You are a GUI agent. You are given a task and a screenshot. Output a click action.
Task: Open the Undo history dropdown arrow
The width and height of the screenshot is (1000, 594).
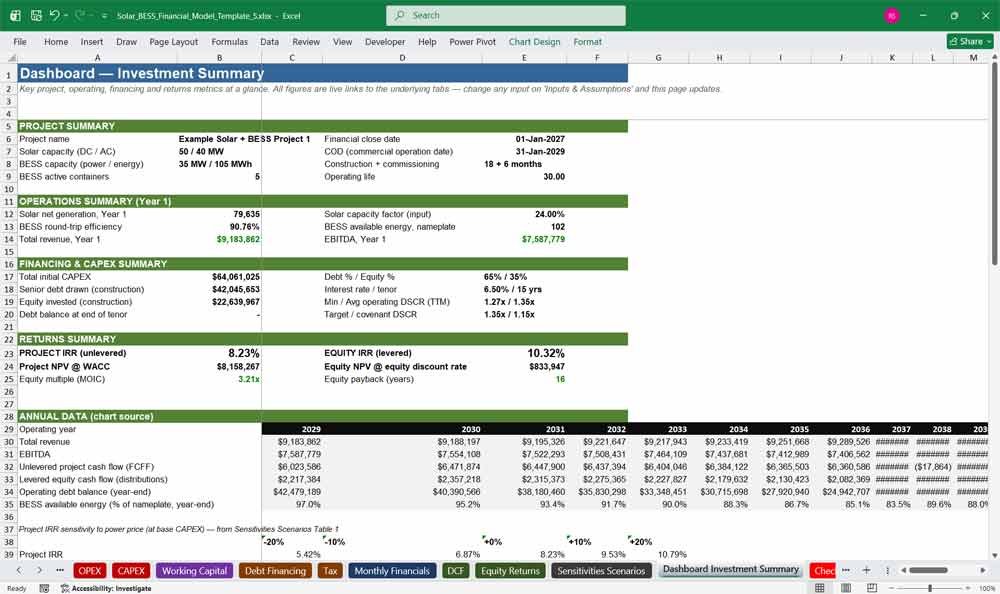(x=65, y=16)
